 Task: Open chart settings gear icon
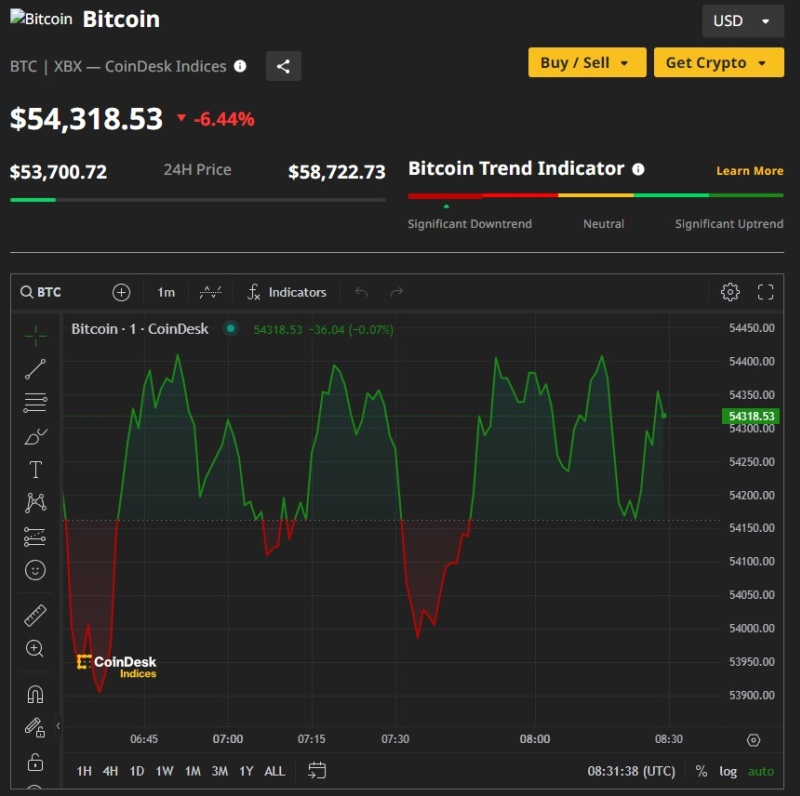click(x=730, y=292)
